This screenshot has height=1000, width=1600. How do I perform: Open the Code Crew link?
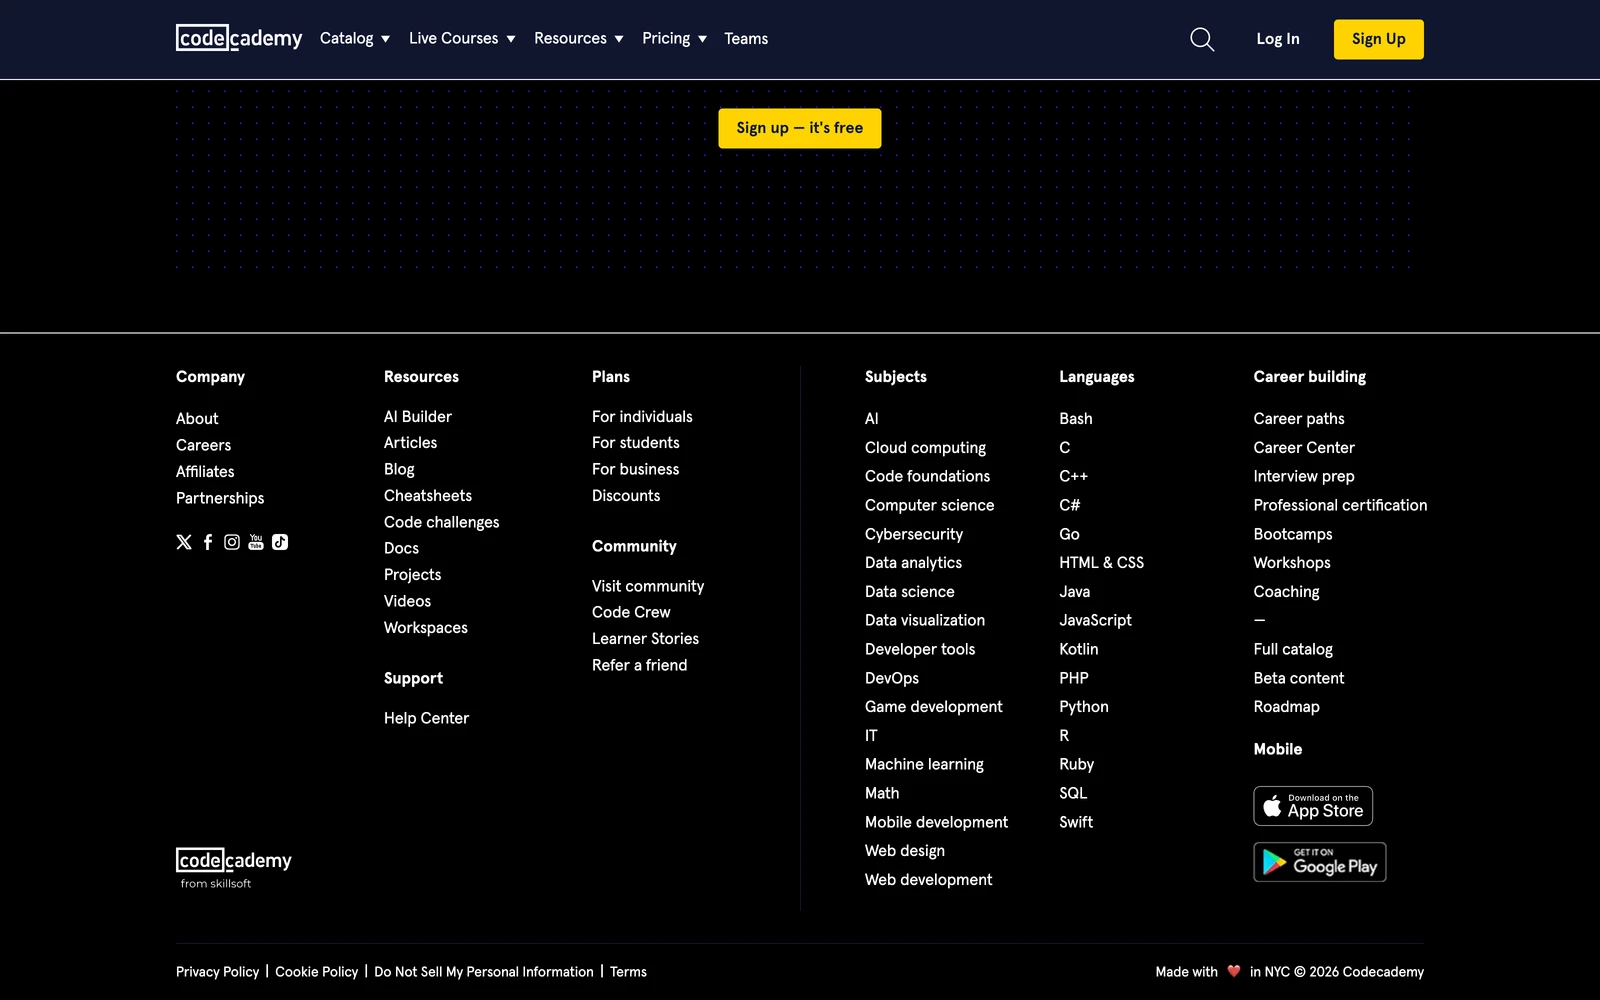[631, 612]
